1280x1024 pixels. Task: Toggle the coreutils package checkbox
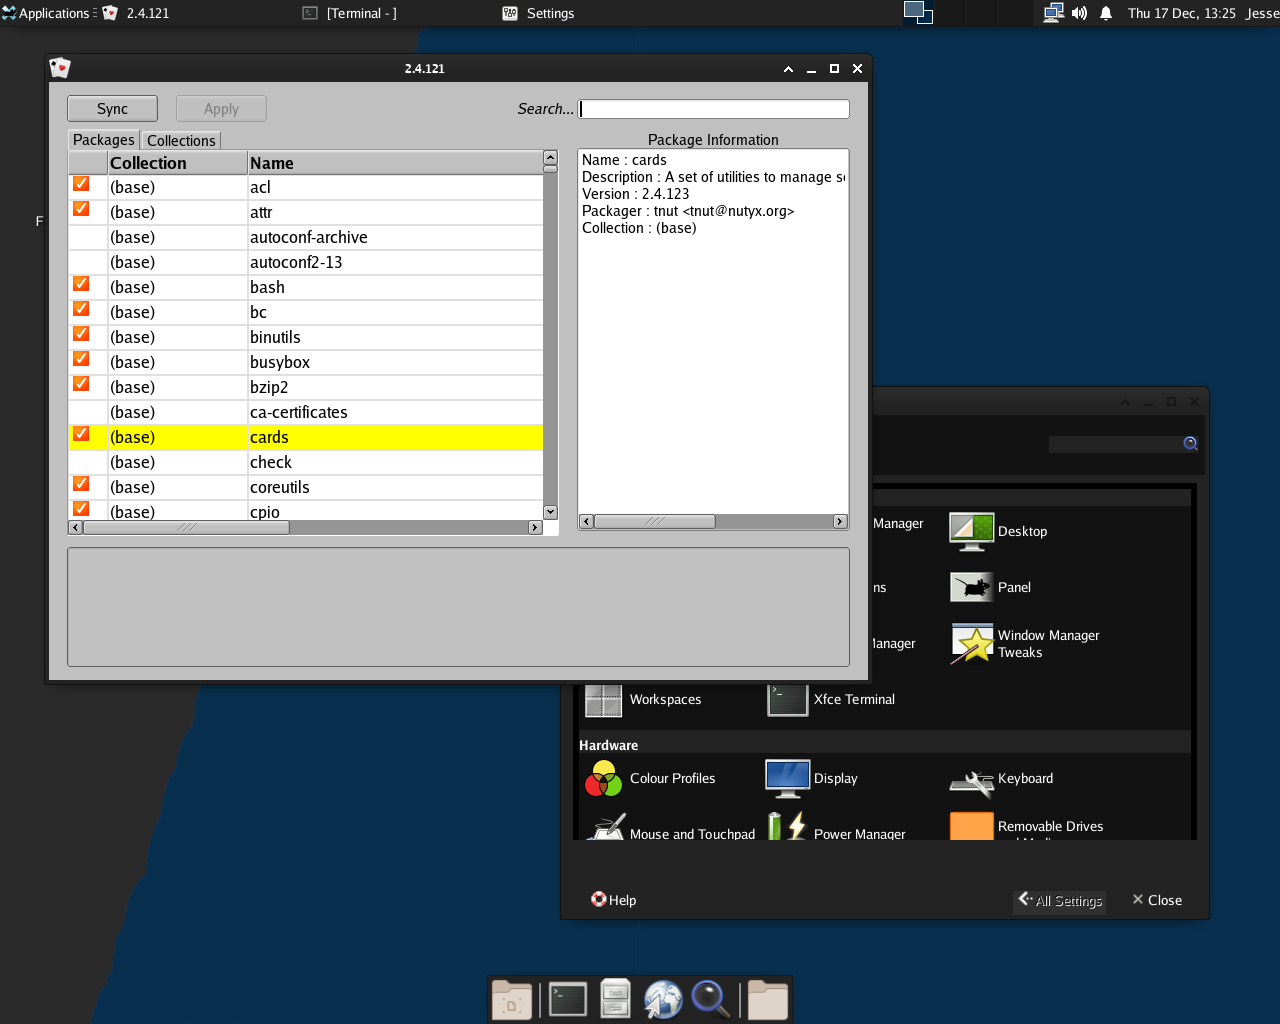coord(82,484)
